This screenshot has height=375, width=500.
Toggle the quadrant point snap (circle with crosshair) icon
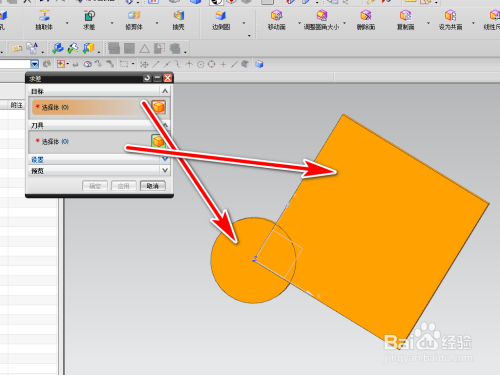[x=212, y=64]
